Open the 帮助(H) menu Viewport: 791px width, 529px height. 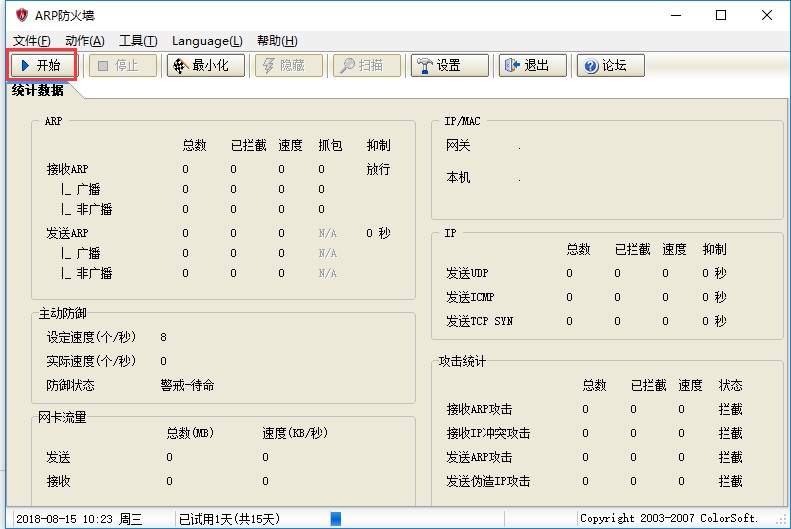tap(277, 41)
